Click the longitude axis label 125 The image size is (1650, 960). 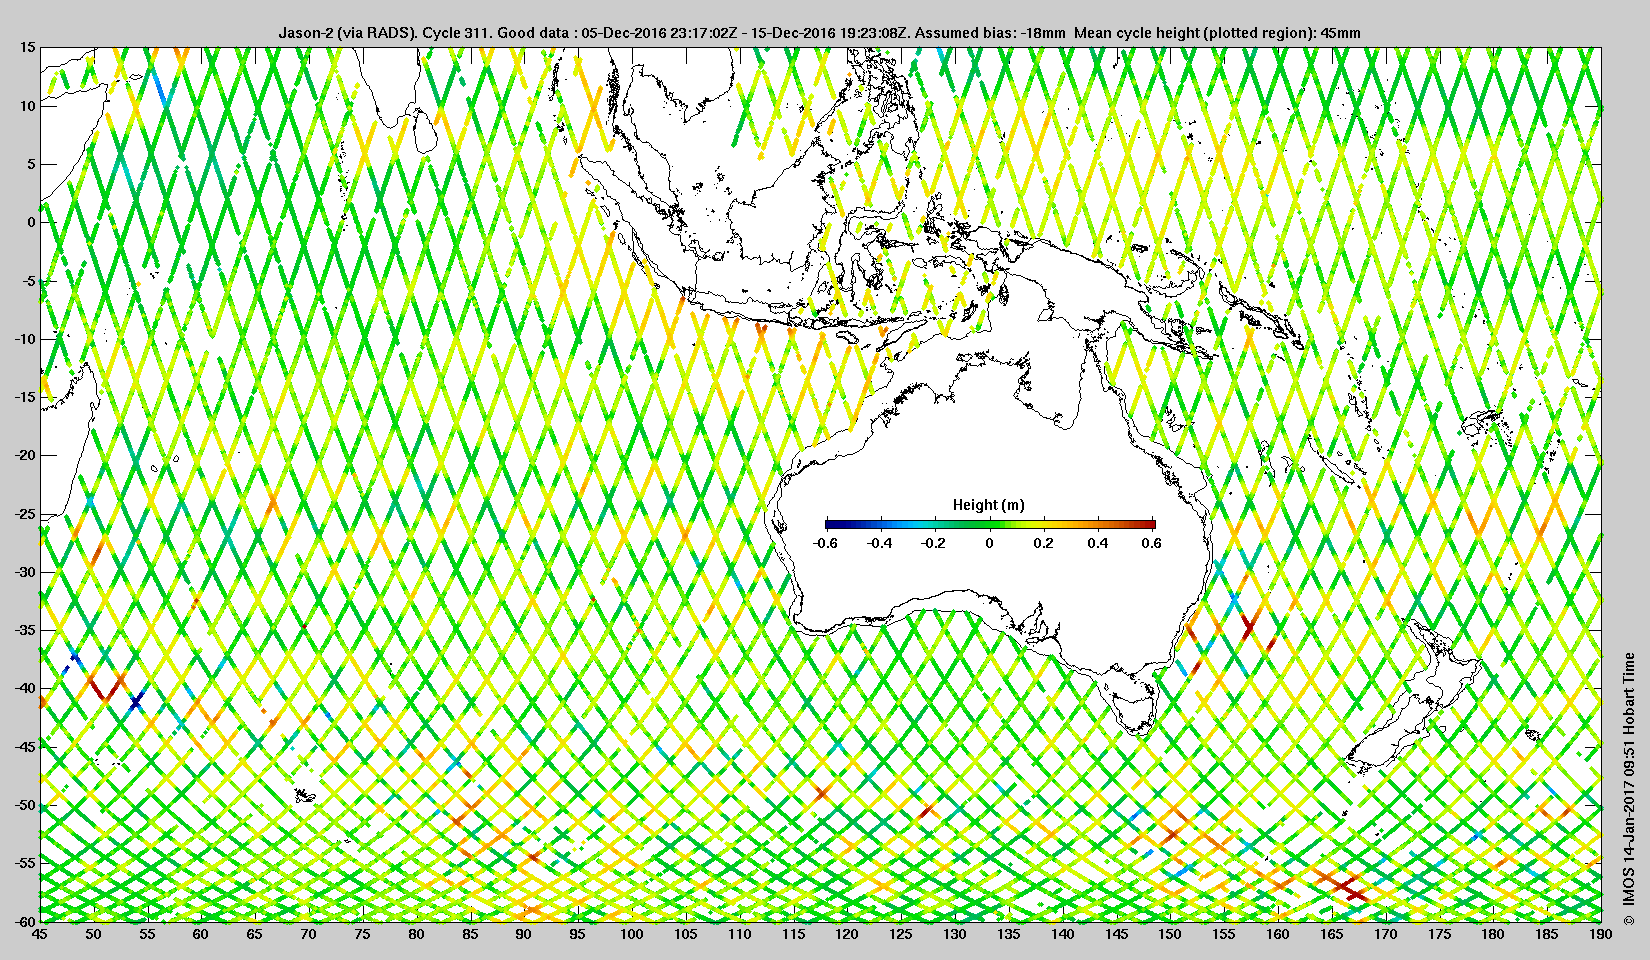click(x=901, y=934)
